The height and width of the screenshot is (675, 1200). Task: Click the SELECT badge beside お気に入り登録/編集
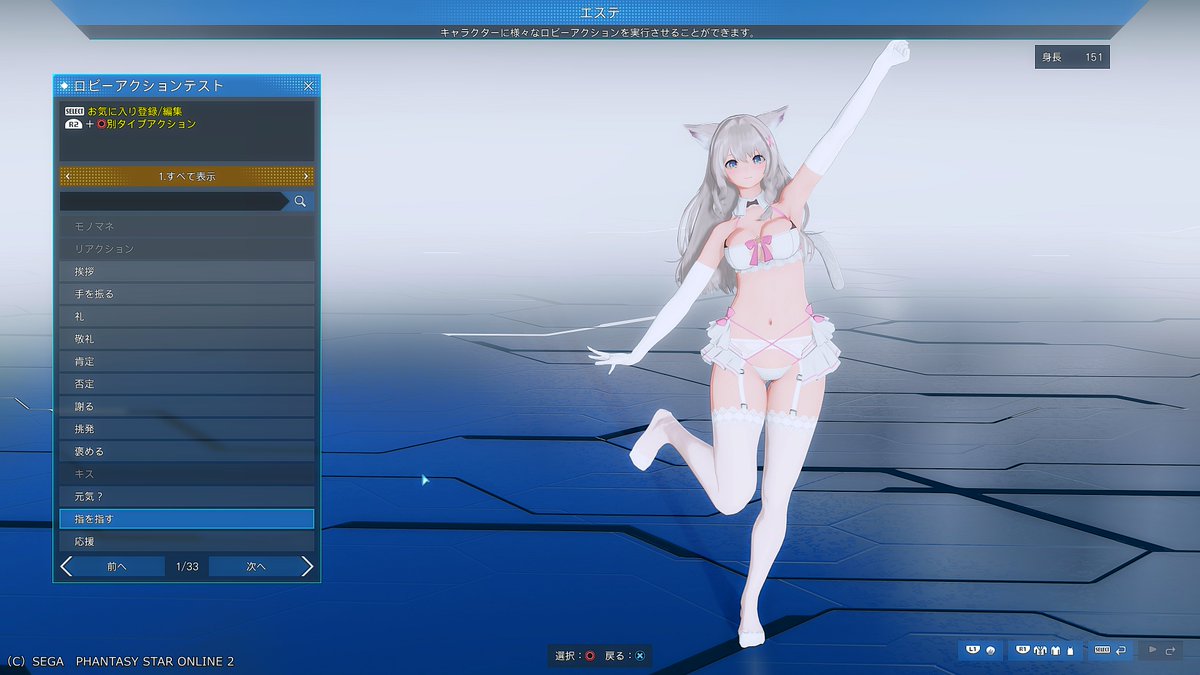[74, 111]
